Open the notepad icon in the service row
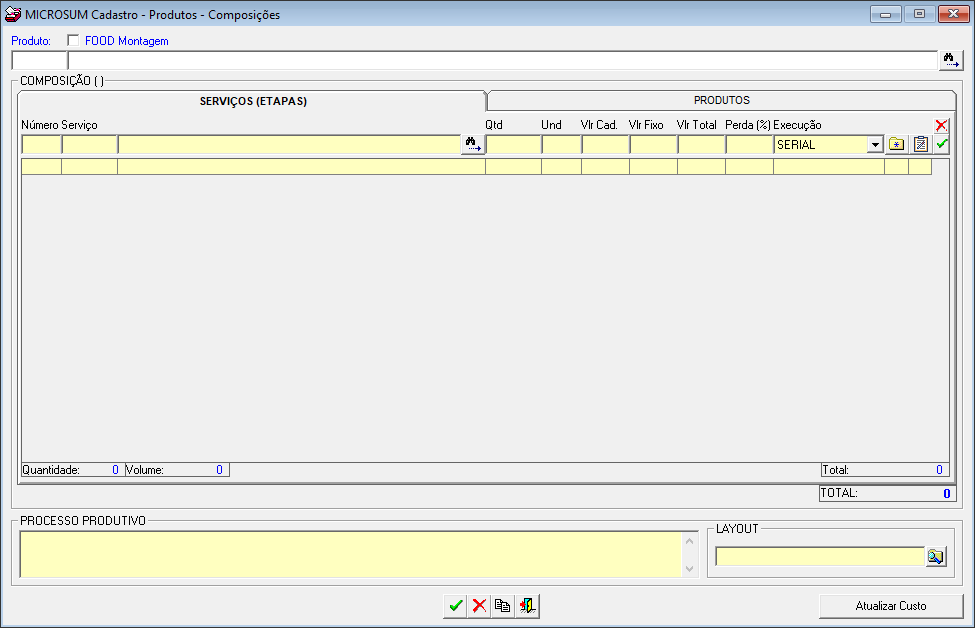The image size is (975, 628). [x=920, y=145]
